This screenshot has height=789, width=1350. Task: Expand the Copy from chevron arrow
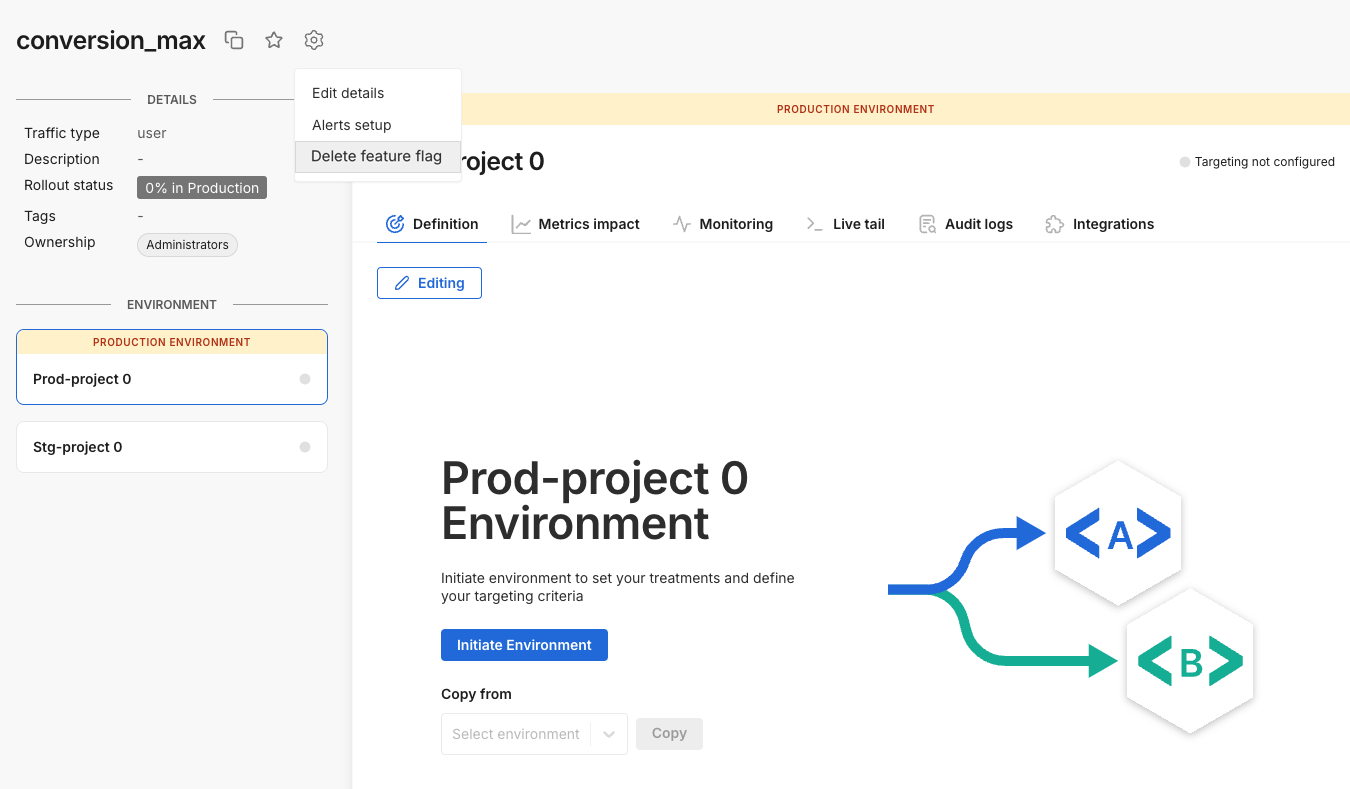coord(608,734)
